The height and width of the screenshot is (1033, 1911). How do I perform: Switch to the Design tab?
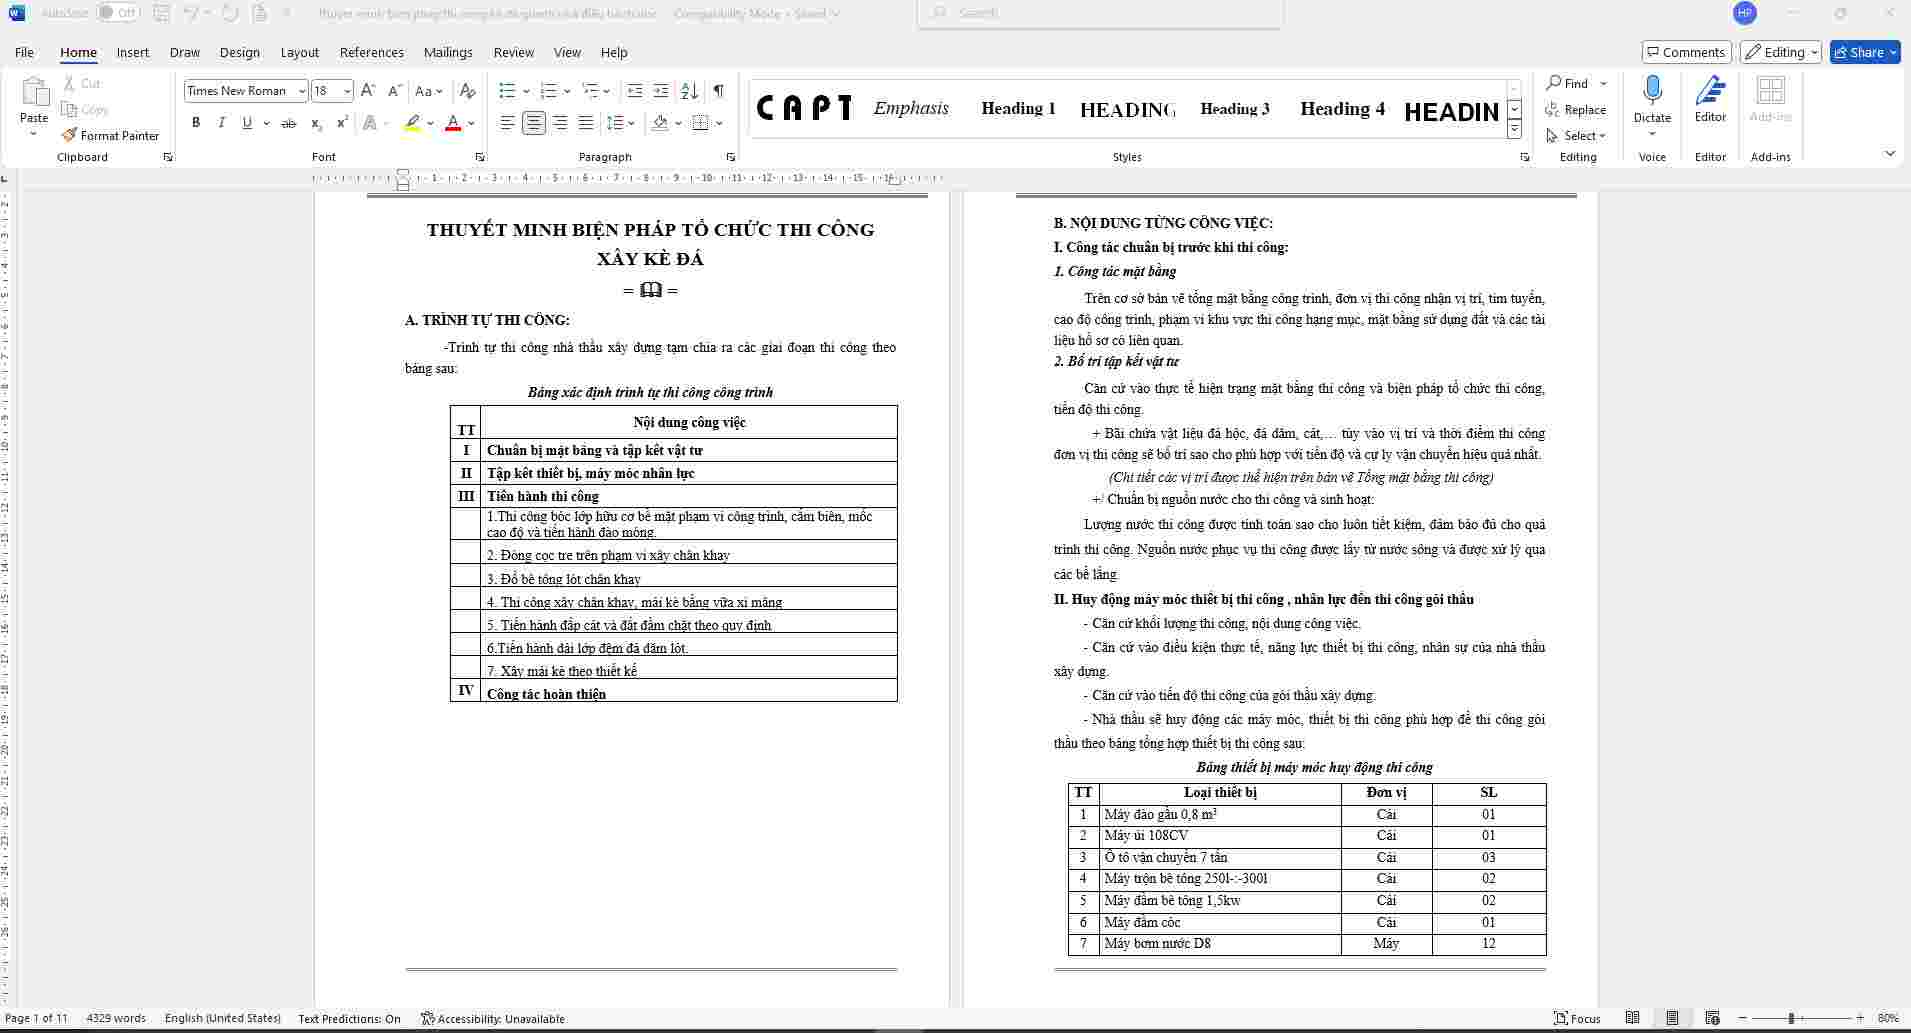point(239,52)
